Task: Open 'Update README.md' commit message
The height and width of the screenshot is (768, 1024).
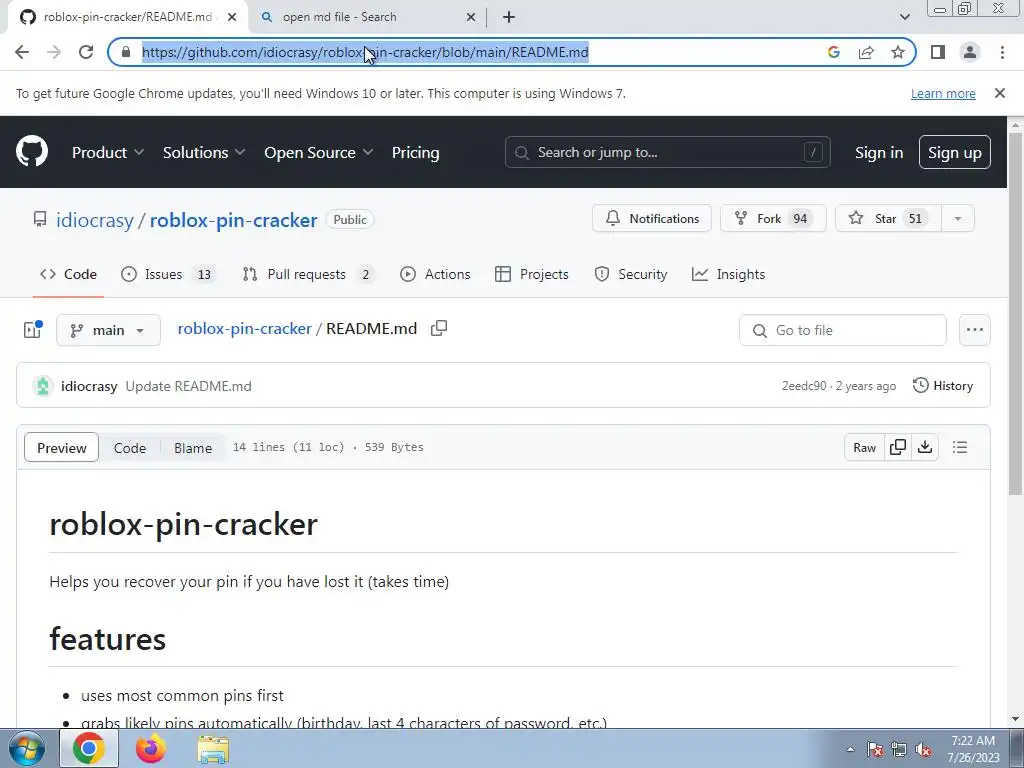Action: [x=188, y=386]
